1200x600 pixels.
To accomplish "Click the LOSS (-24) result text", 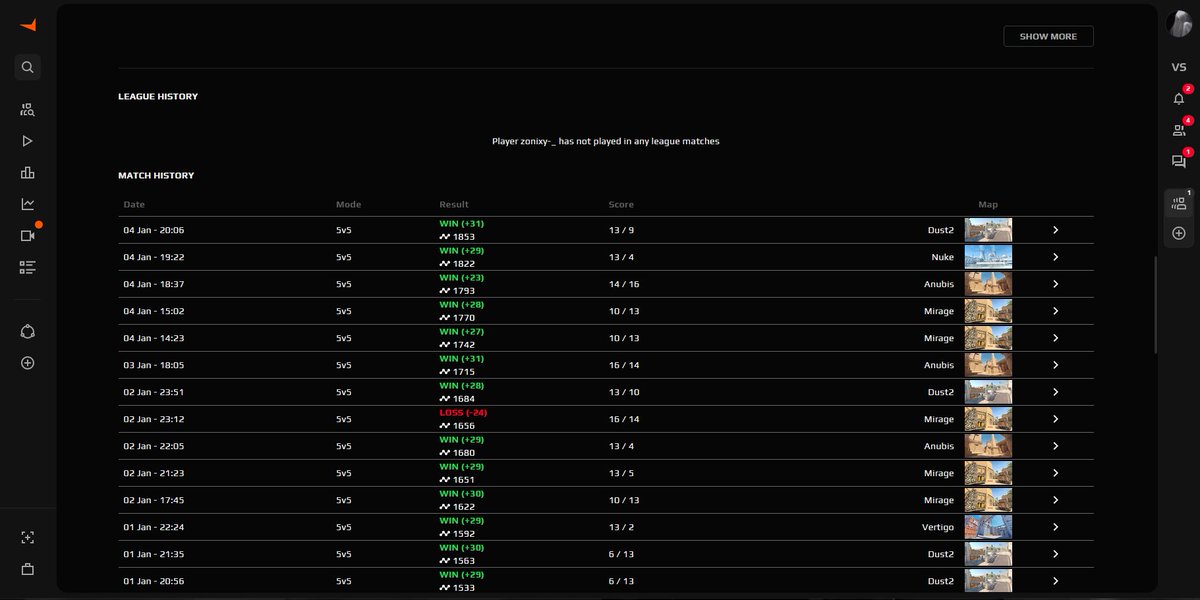I will tap(463, 412).
